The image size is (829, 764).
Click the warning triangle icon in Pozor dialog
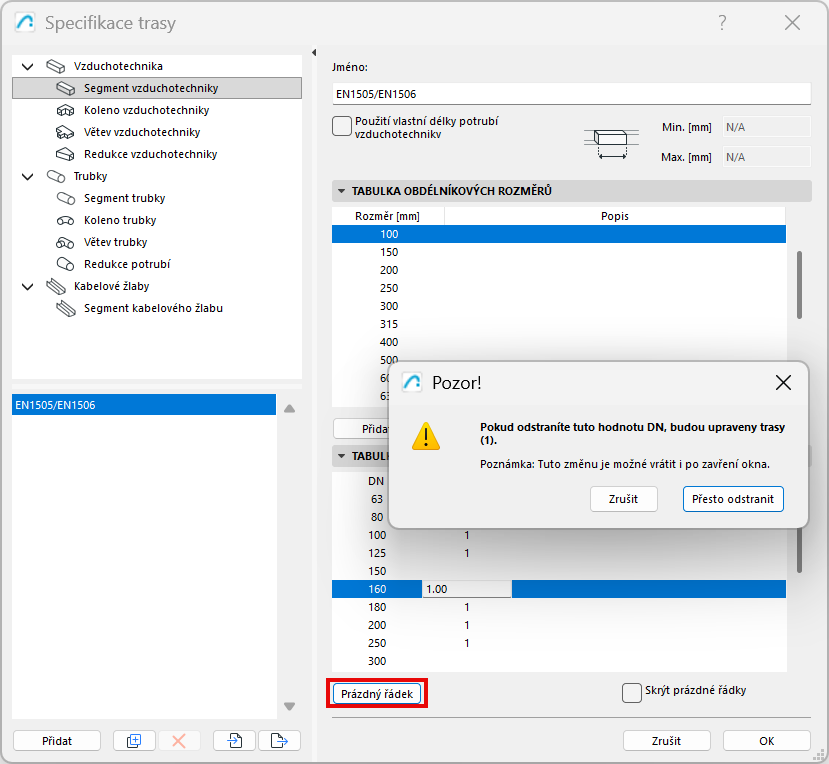click(x=426, y=436)
